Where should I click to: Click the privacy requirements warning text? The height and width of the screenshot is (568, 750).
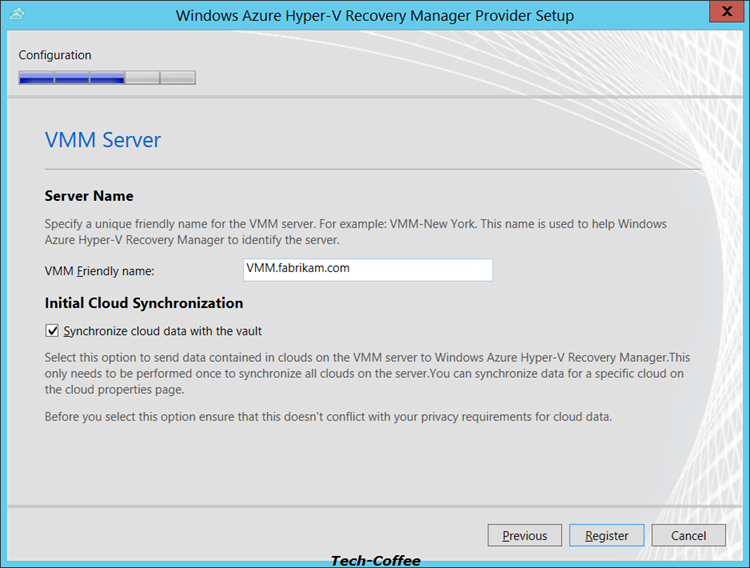coord(328,417)
